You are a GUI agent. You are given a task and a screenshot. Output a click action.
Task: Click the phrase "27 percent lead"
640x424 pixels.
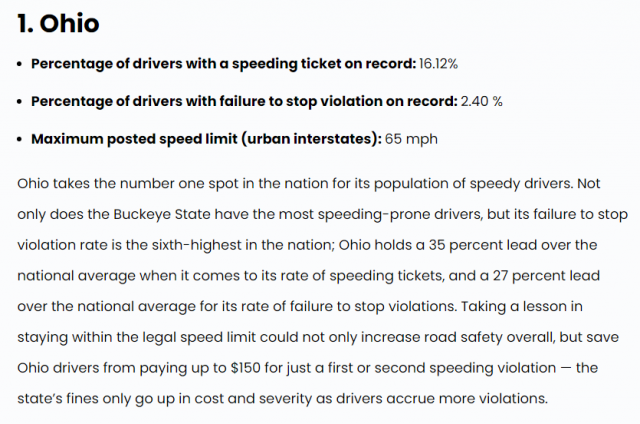click(x=546, y=276)
